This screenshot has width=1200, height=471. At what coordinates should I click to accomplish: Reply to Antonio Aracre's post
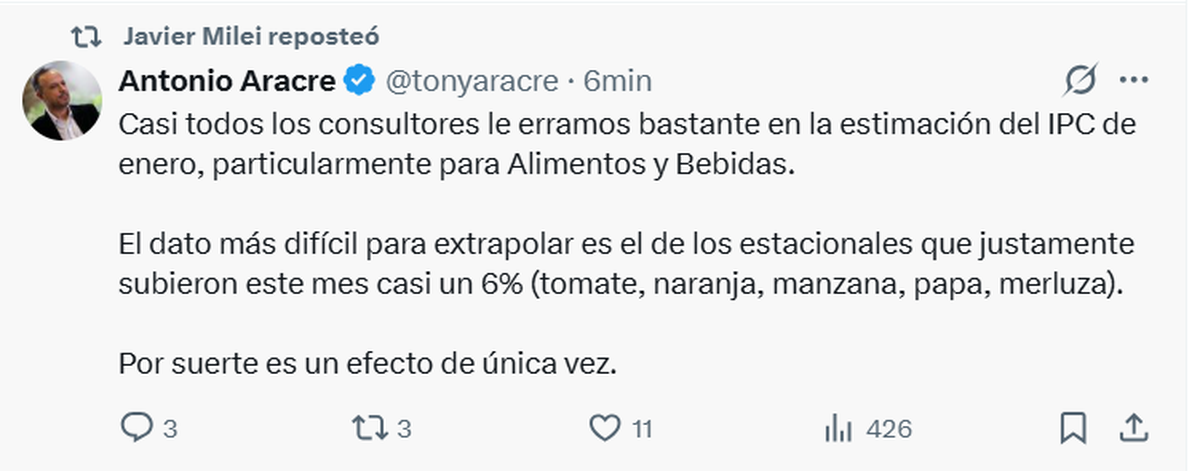135,428
